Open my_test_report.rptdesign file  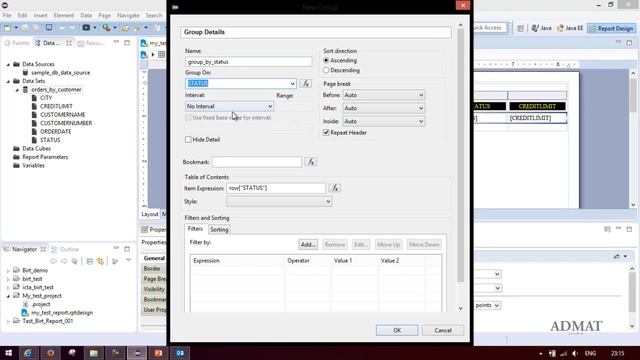pyautogui.click(x=62, y=313)
